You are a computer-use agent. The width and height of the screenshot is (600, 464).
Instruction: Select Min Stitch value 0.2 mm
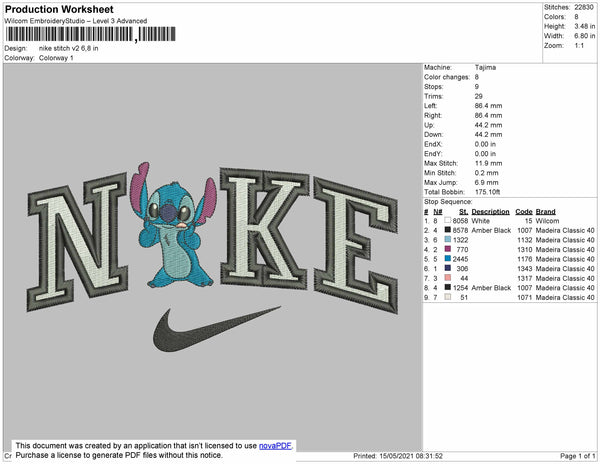tap(487, 173)
